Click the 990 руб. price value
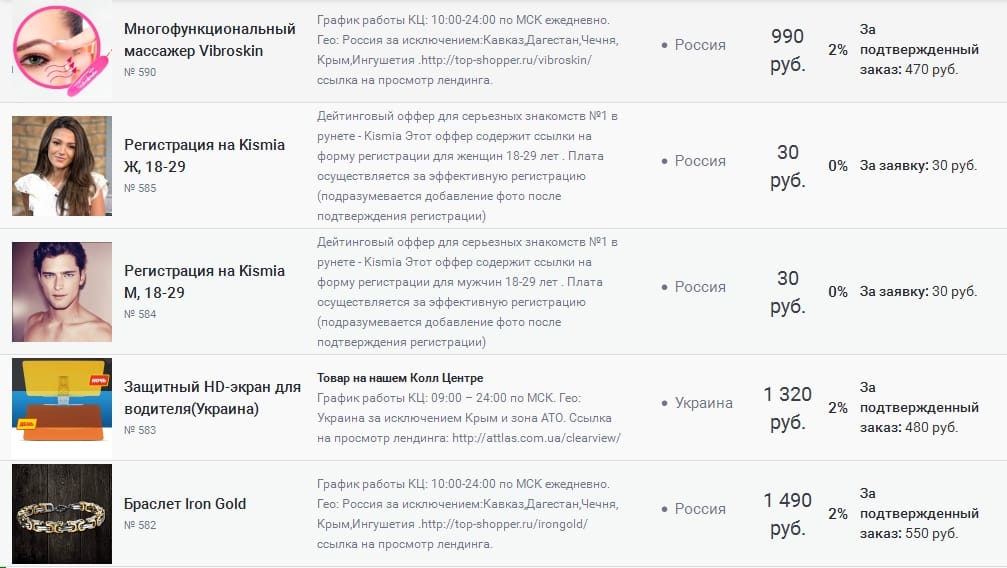The image size is (1007, 568). coord(788,50)
